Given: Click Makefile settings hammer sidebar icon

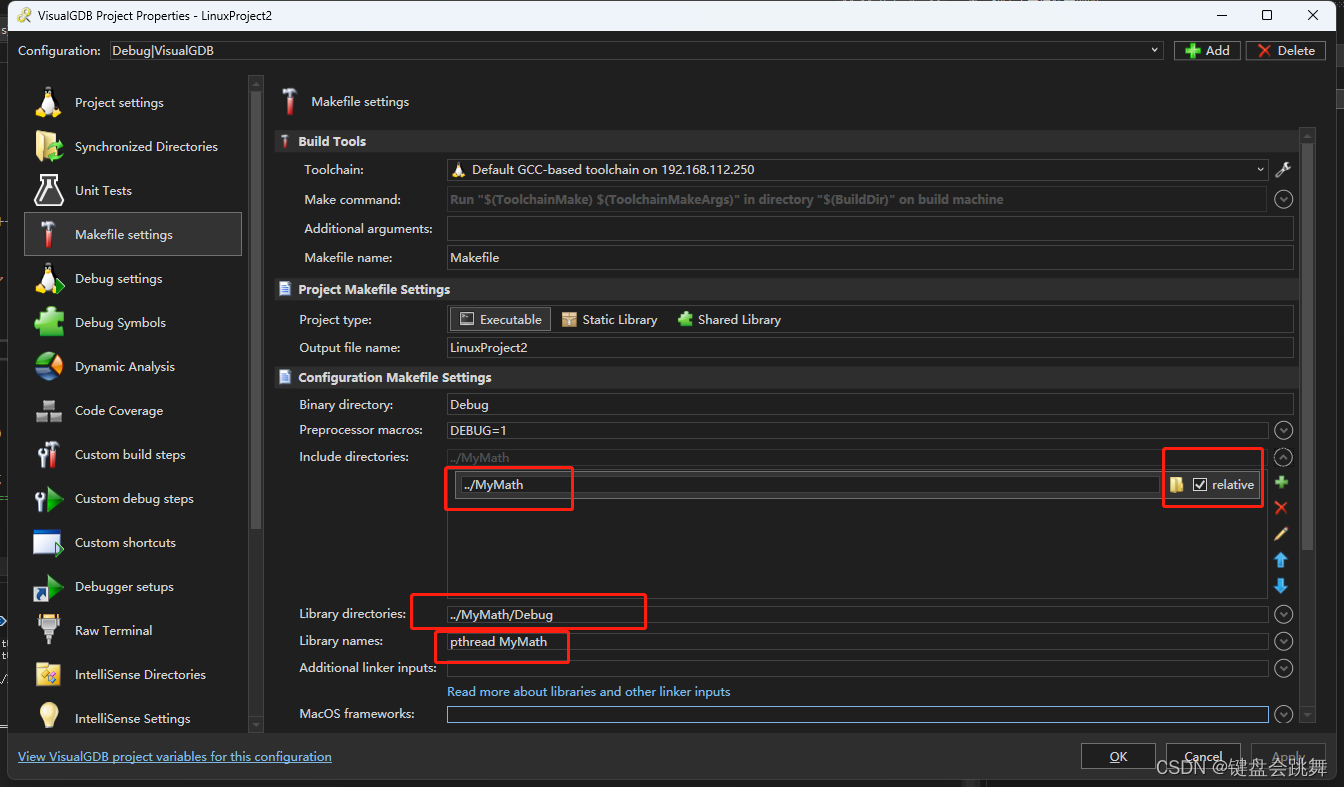Looking at the screenshot, I should (x=48, y=234).
